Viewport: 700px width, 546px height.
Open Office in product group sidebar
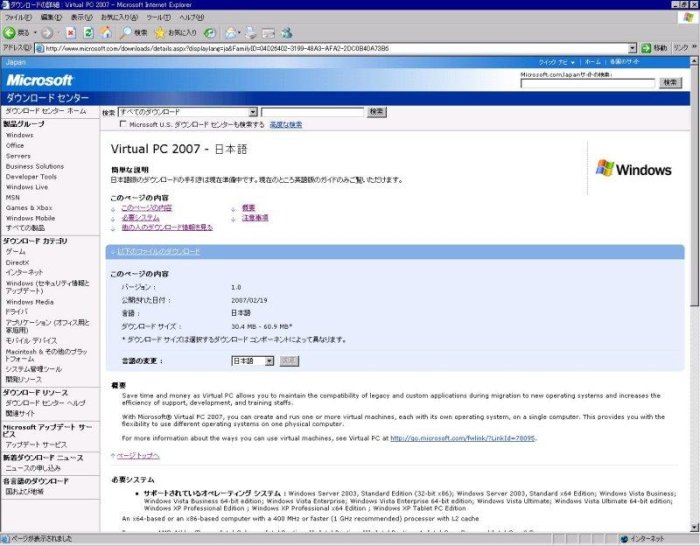[x=15, y=146]
